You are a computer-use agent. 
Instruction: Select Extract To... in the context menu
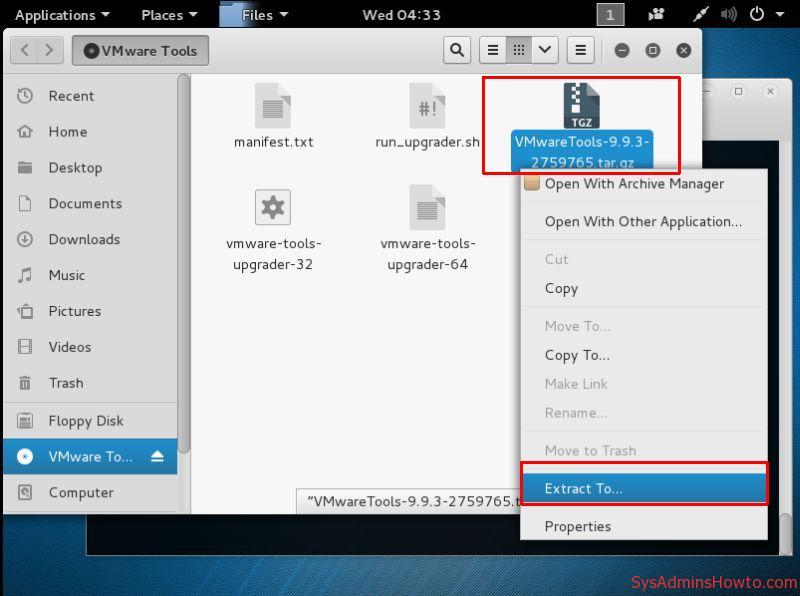click(644, 488)
